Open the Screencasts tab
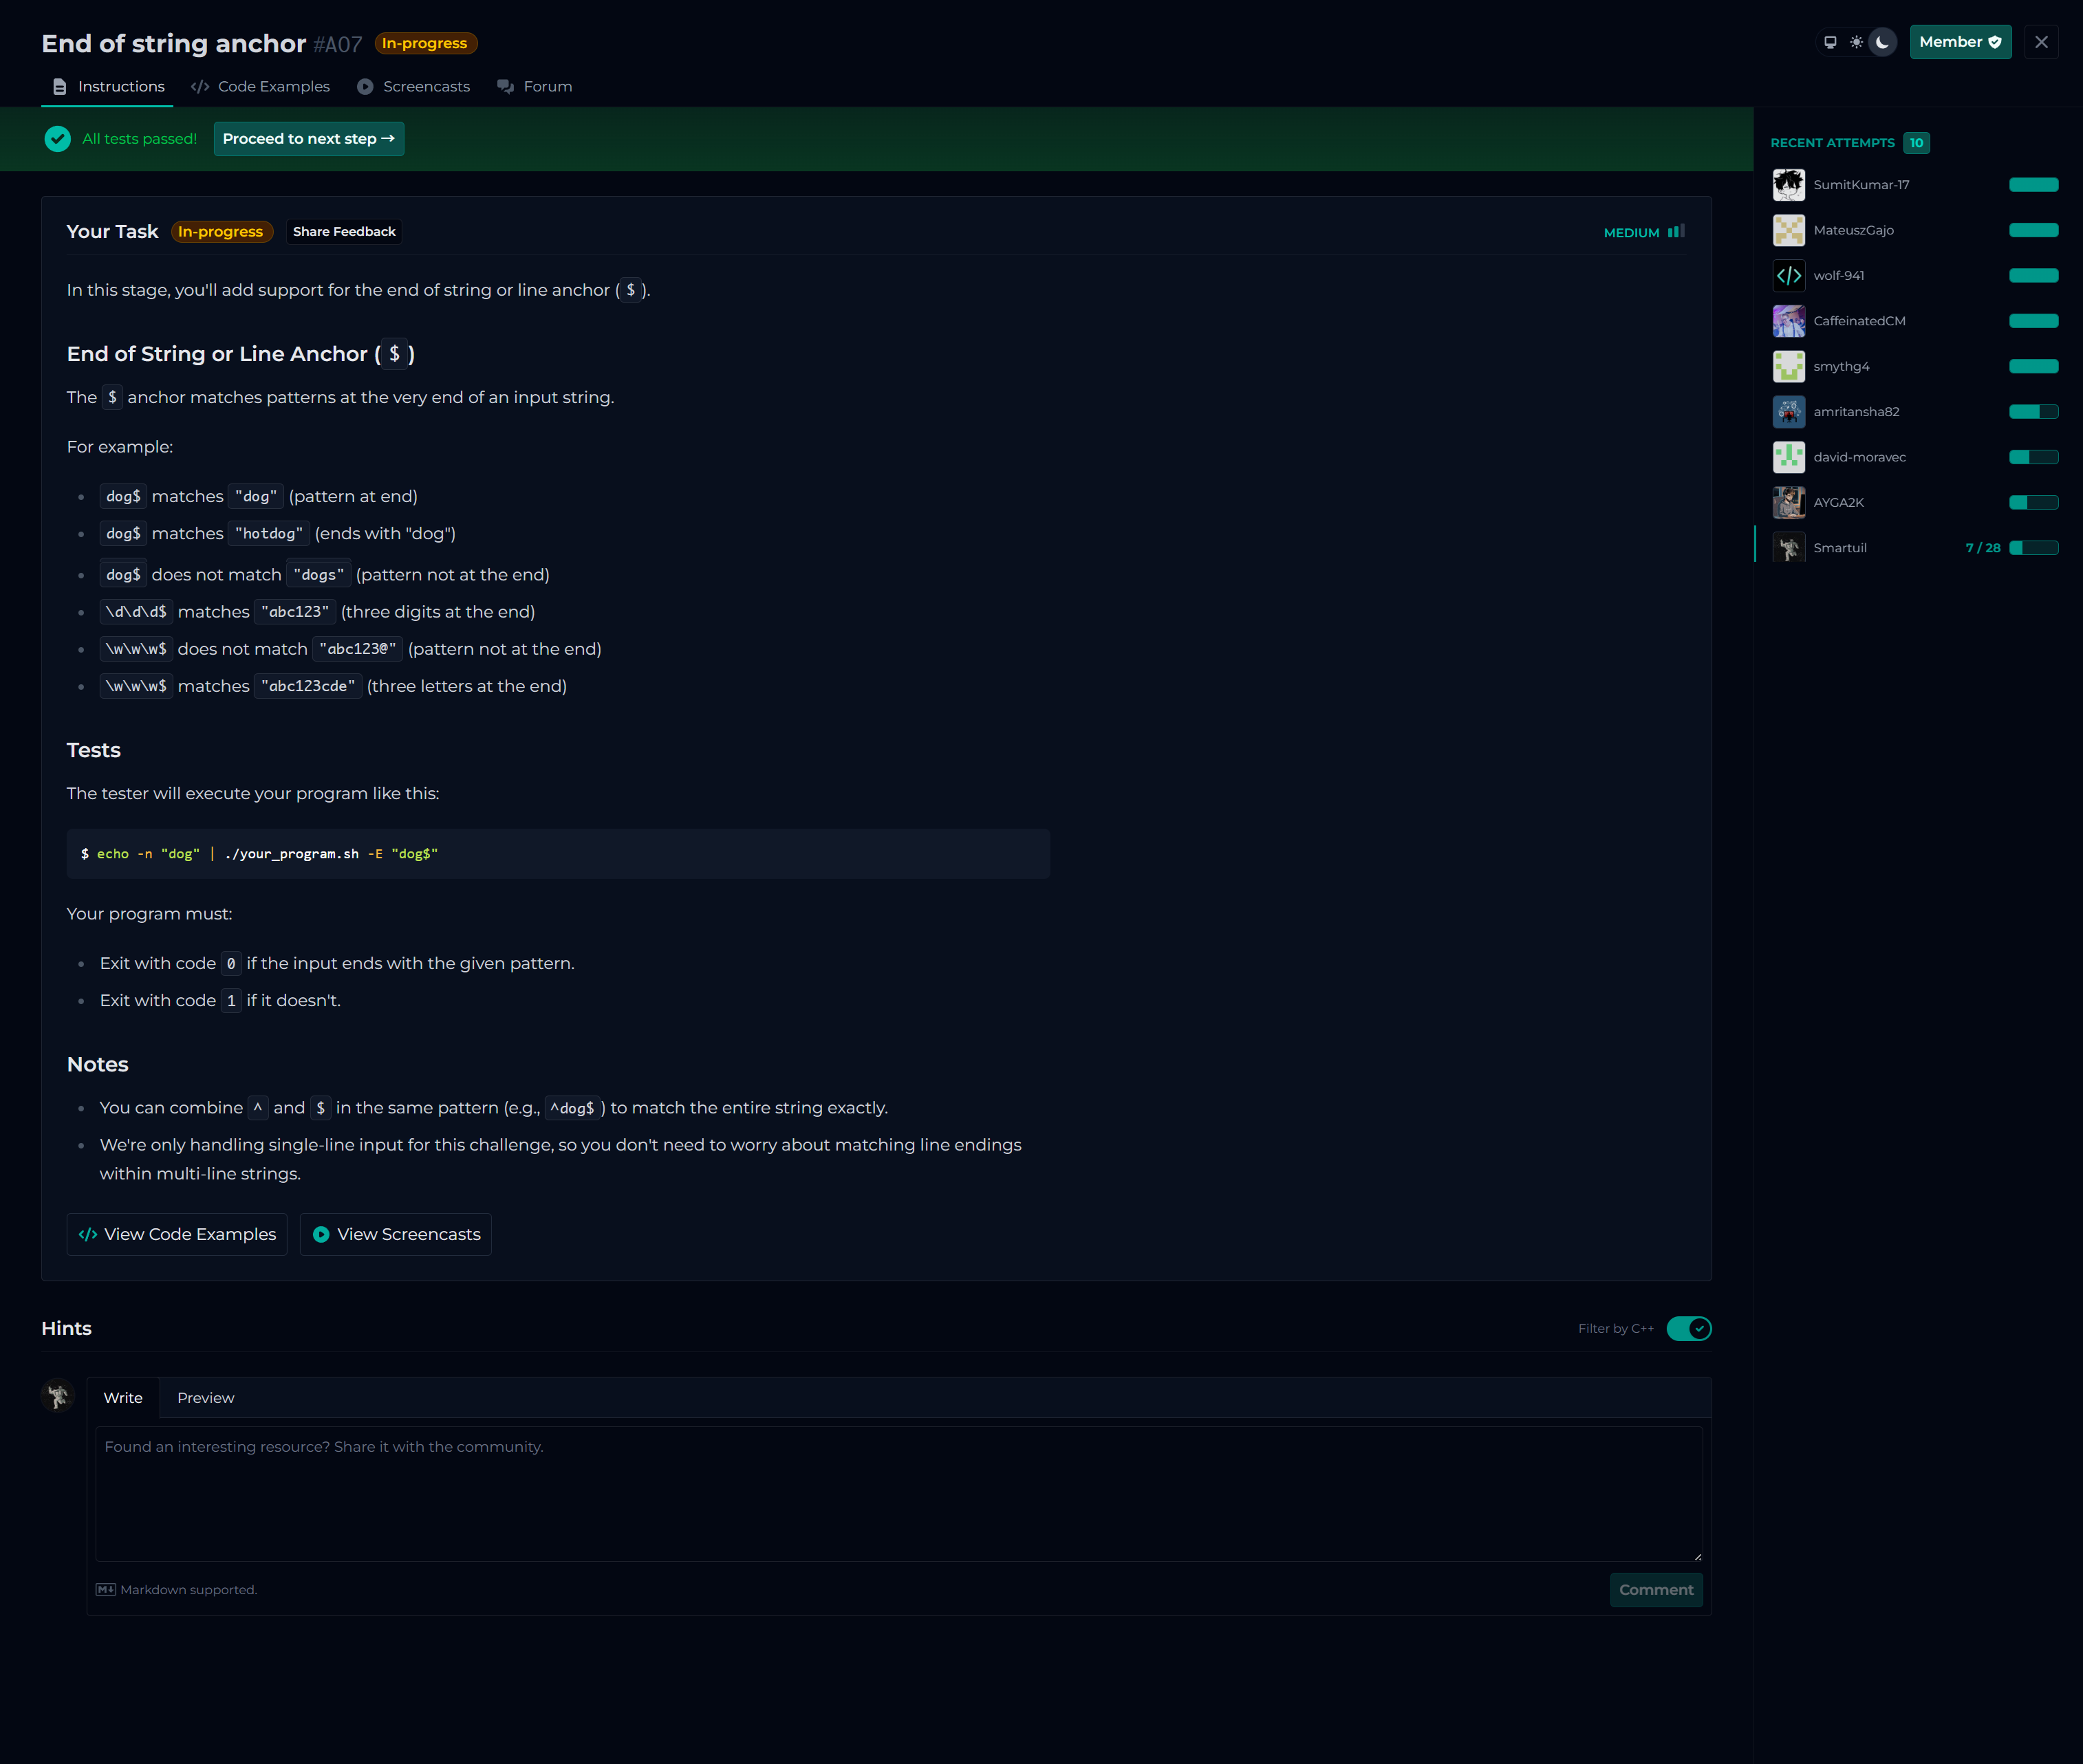2083x1764 pixels. coord(413,87)
